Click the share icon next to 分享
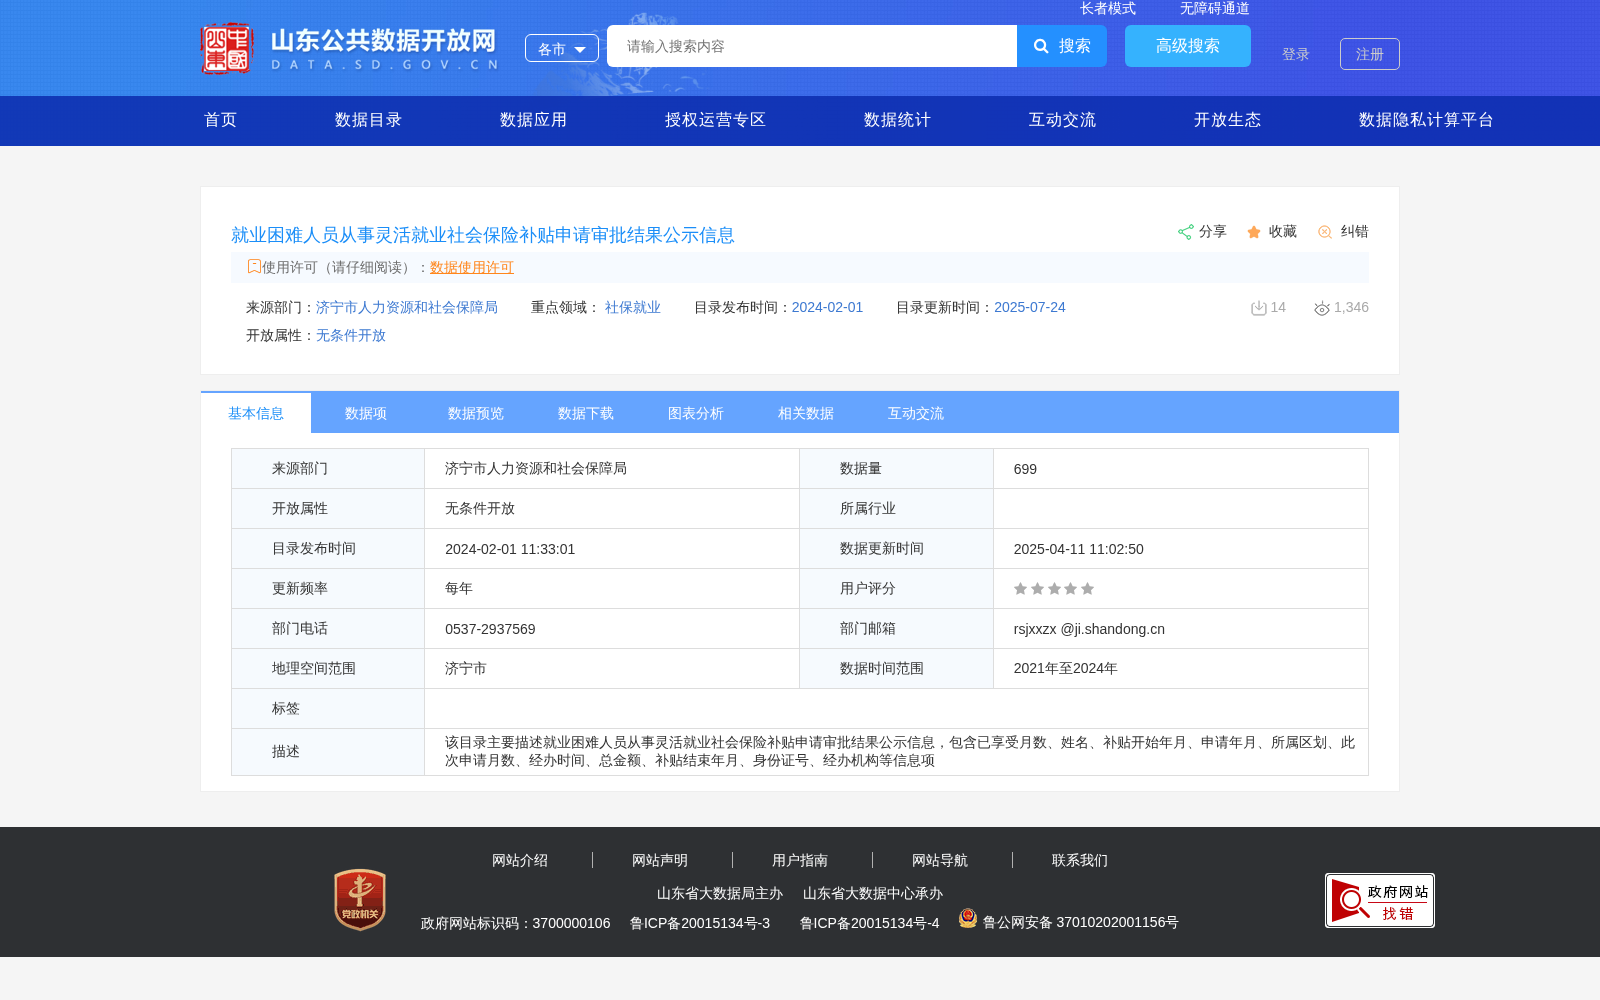This screenshot has width=1600, height=1000. pos(1185,232)
